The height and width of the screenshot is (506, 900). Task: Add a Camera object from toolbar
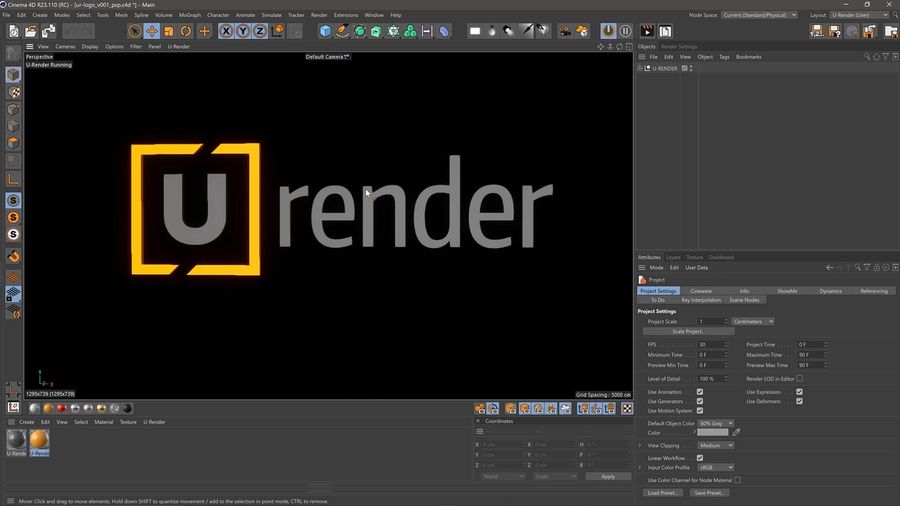click(565, 31)
